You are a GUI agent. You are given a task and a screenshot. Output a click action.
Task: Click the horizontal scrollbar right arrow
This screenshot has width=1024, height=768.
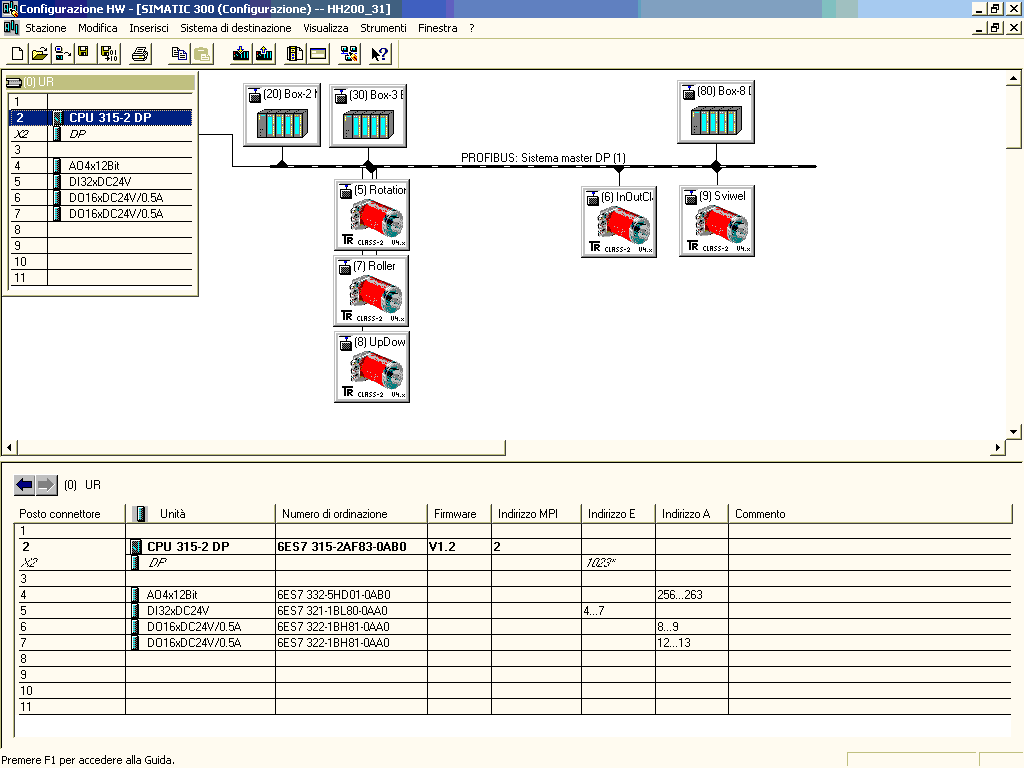pos(997,447)
